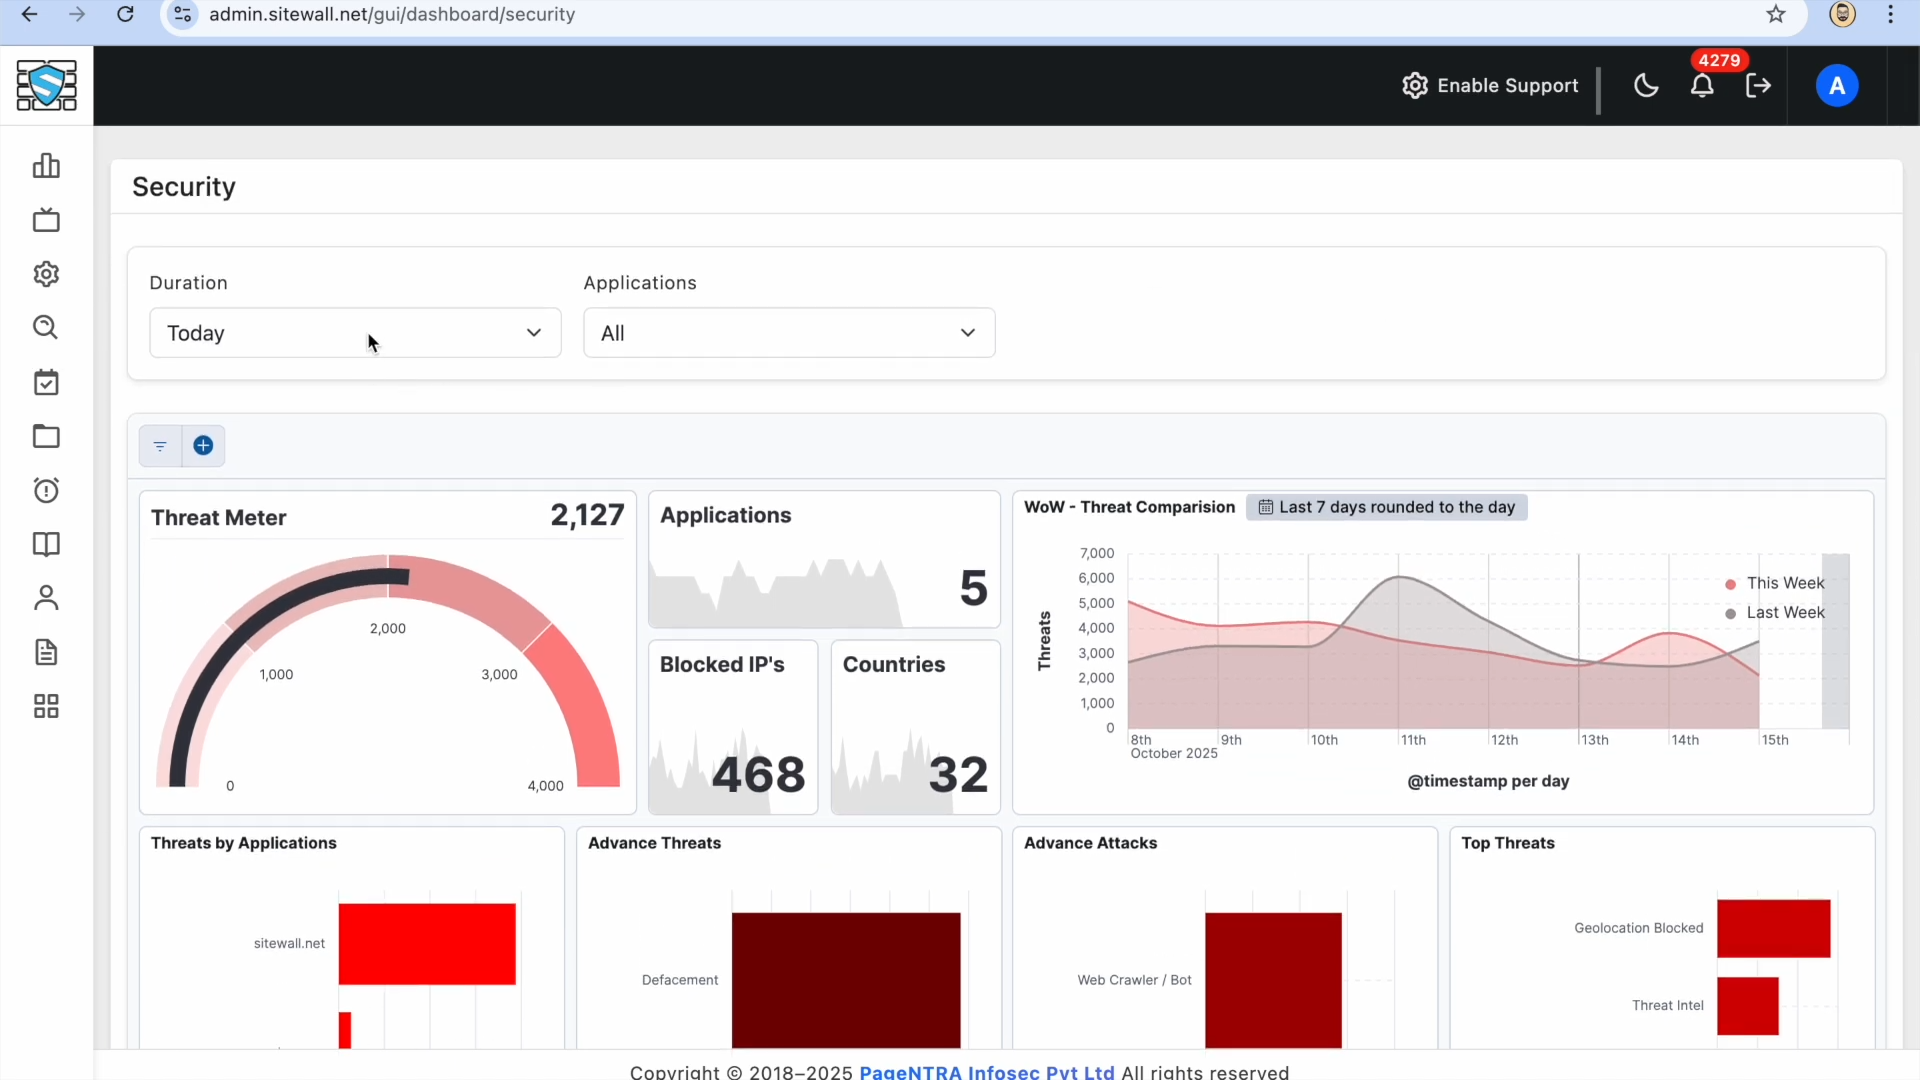Click the Defacement dark red bar
Screen dimensions: 1920x1080
(846, 980)
